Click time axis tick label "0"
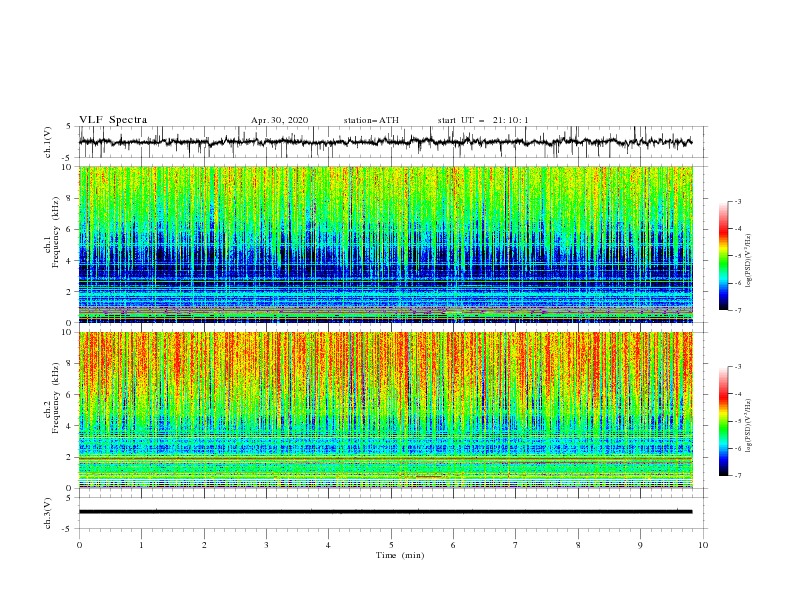 point(79,545)
